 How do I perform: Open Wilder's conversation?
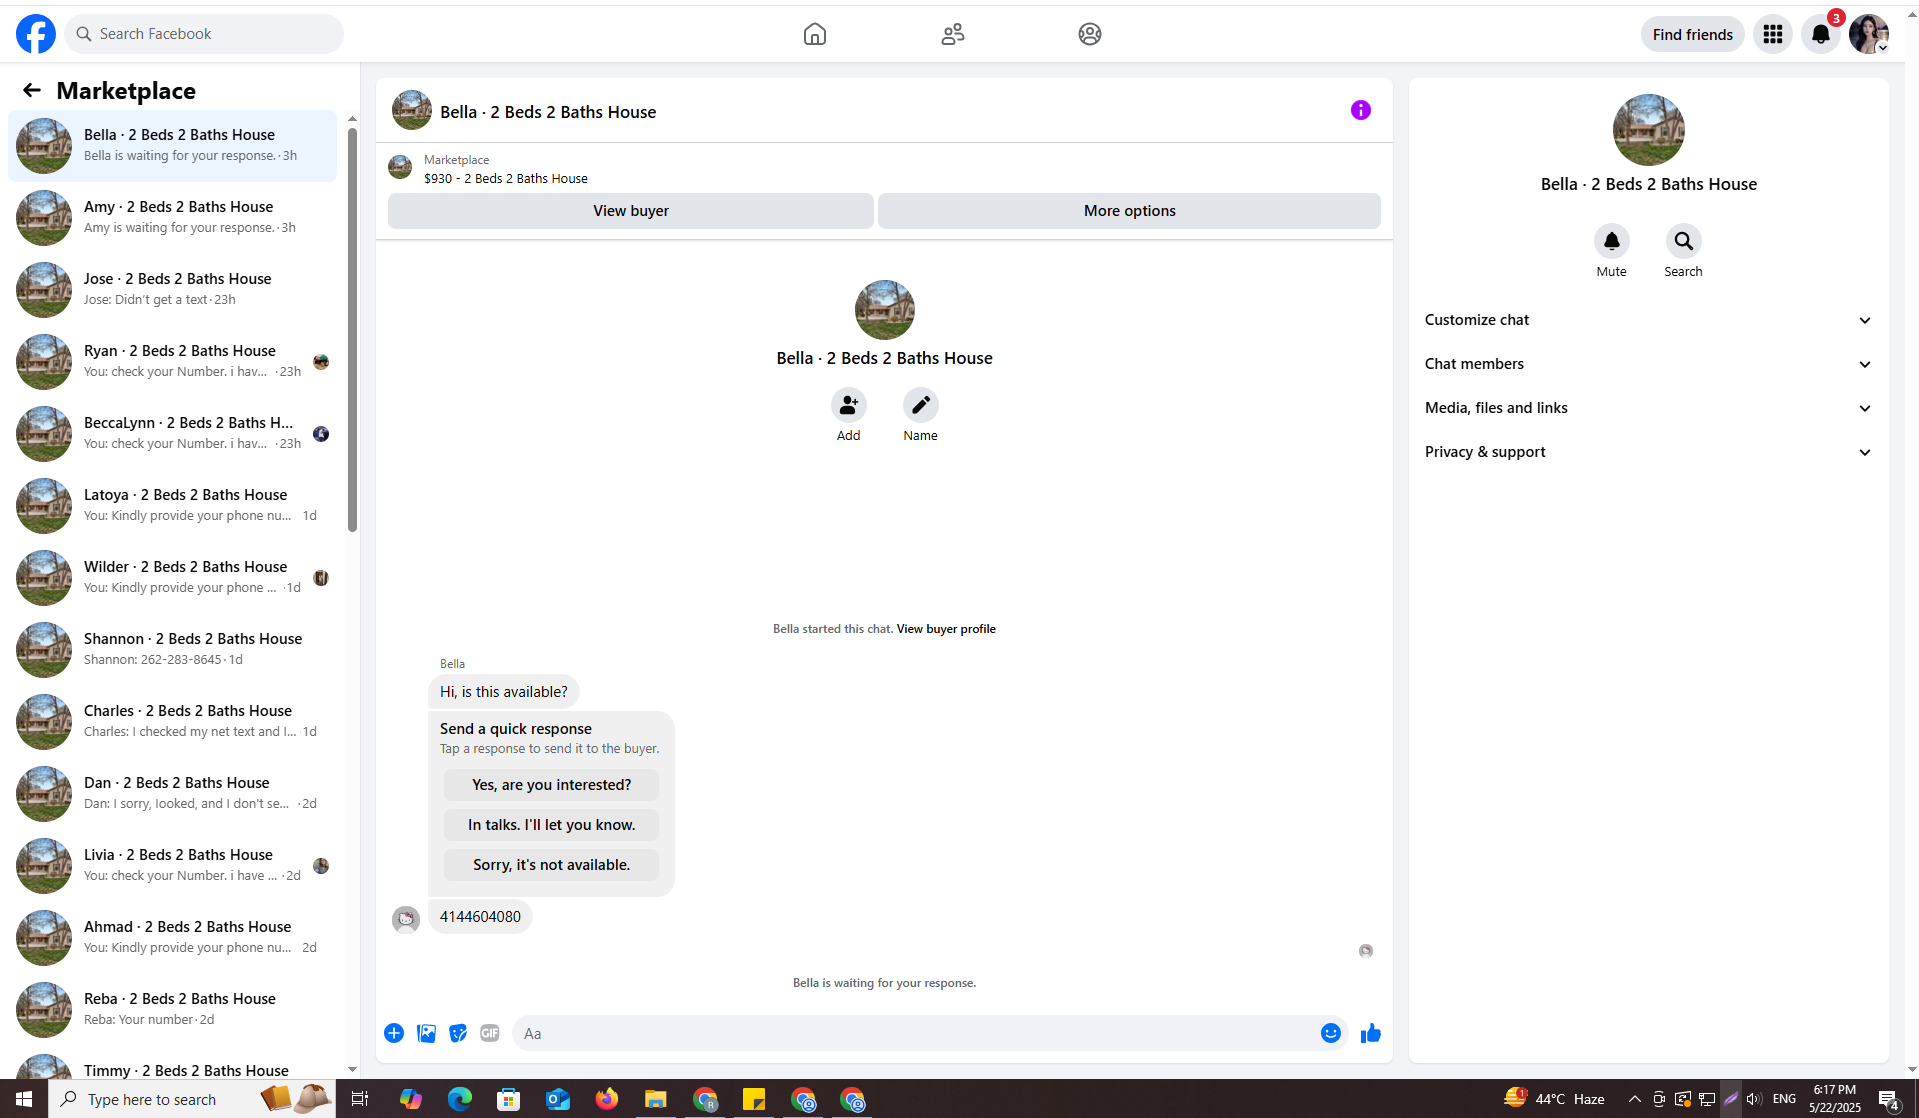(172, 577)
